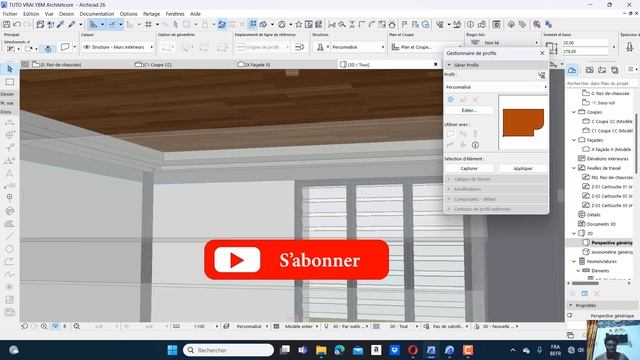Click the syringe inject parameters icon
Viewport: 640px width, 360px height.
[x=71, y=24]
